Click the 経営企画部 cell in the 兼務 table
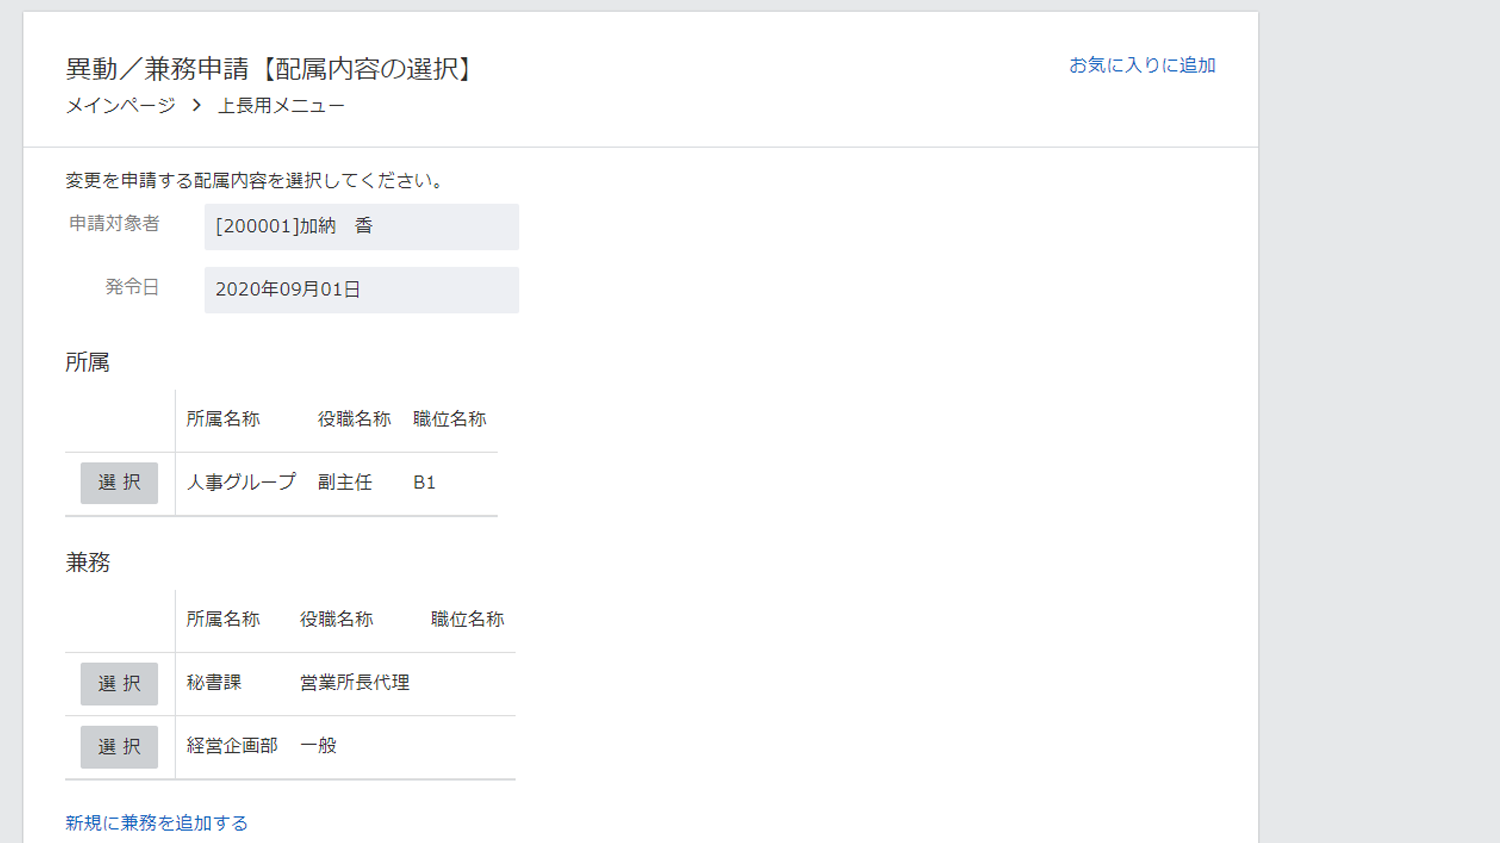Image resolution: width=1500 pixels, height=843 pixels. point(232,746)
